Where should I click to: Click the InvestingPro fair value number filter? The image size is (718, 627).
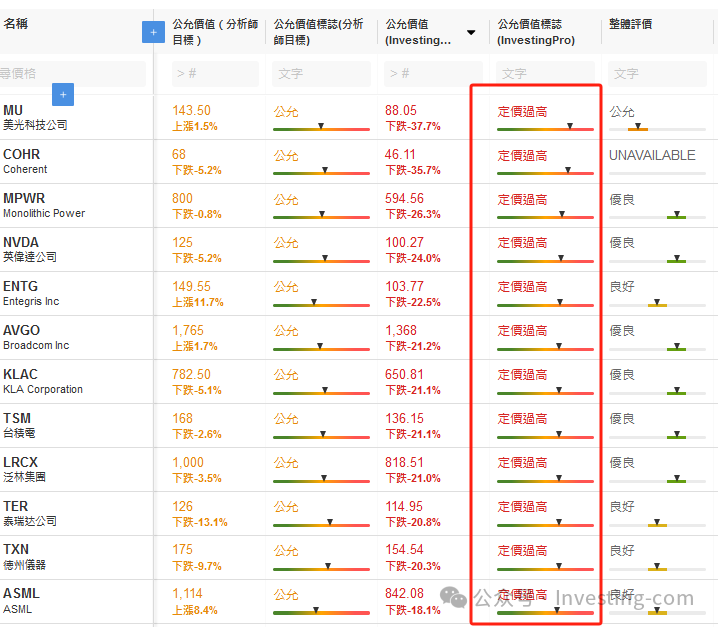[x=433, y=74]
